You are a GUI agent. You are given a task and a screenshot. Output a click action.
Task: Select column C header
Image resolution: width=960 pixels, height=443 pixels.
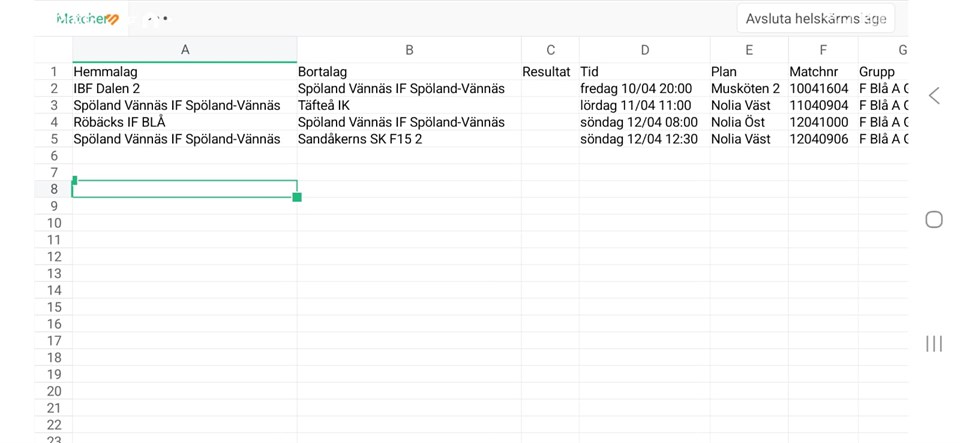[x=550, y=50]
